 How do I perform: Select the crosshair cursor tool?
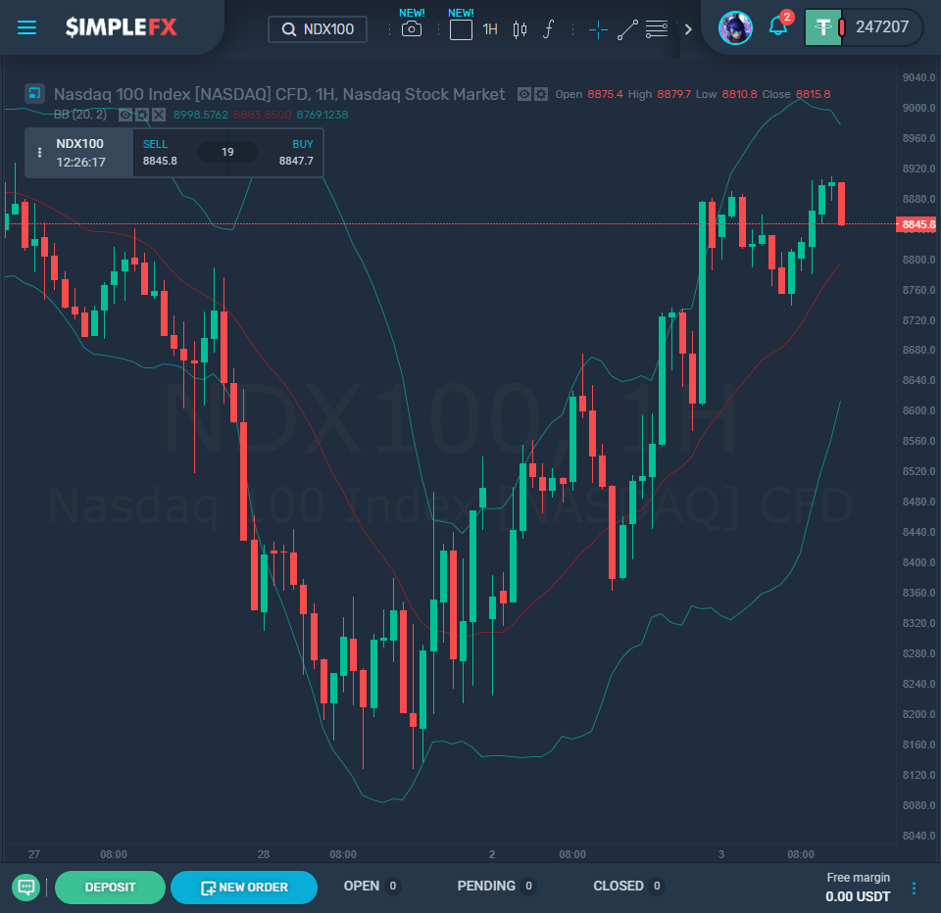point(598,29)
